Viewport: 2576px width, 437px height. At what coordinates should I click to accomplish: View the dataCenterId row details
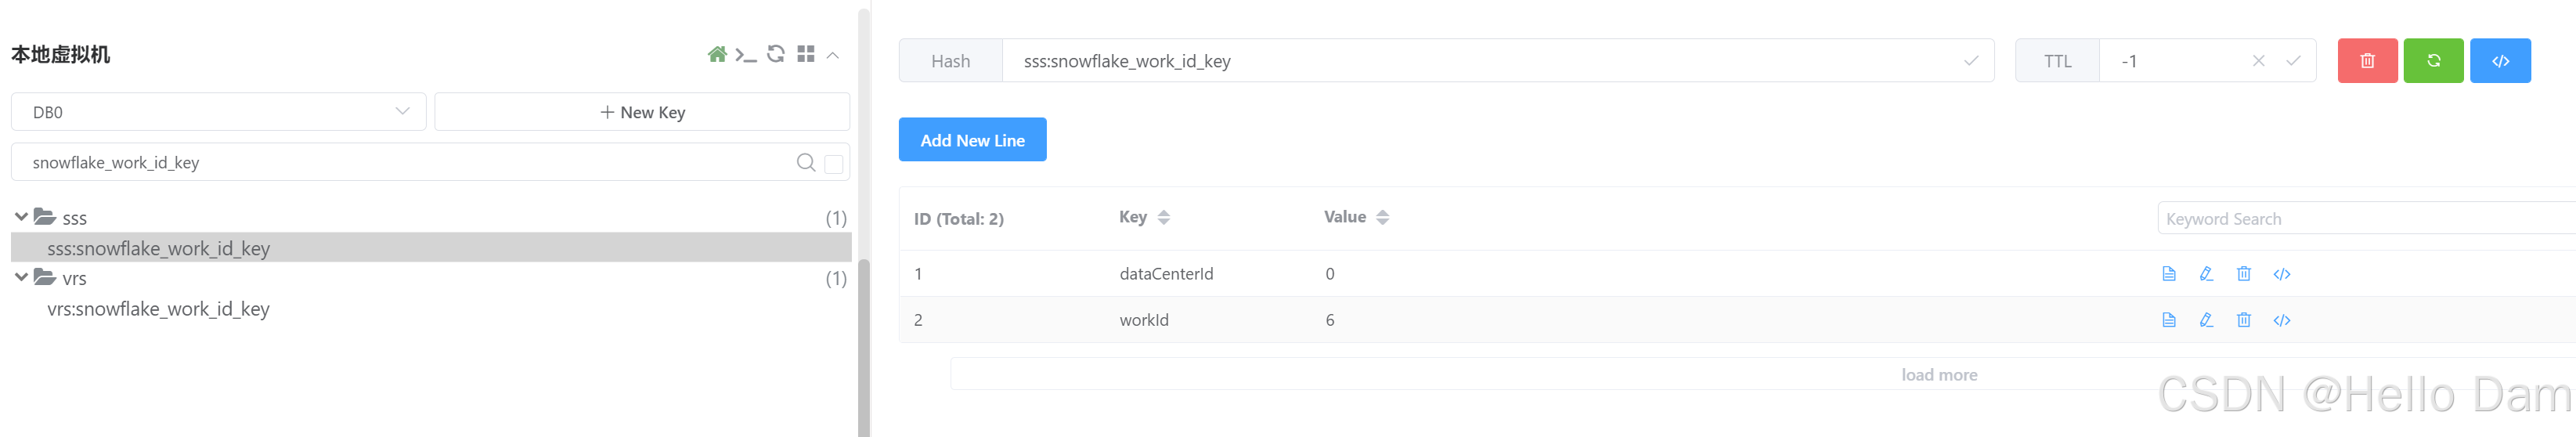click(2169, 274)
